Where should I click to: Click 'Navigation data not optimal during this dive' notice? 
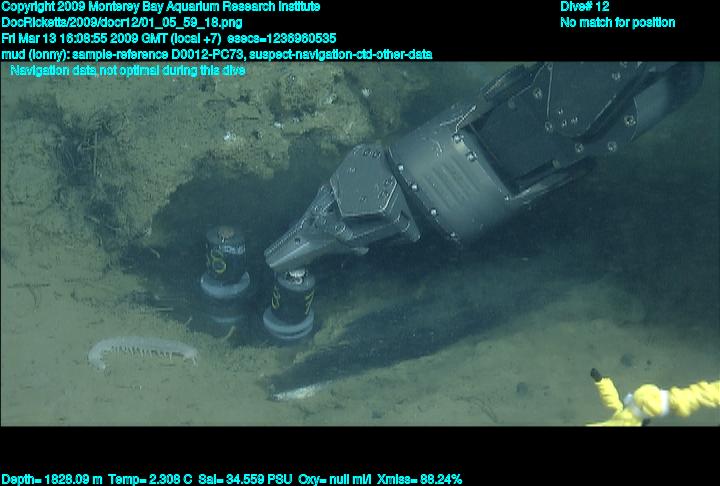click(x=128, y=70)
